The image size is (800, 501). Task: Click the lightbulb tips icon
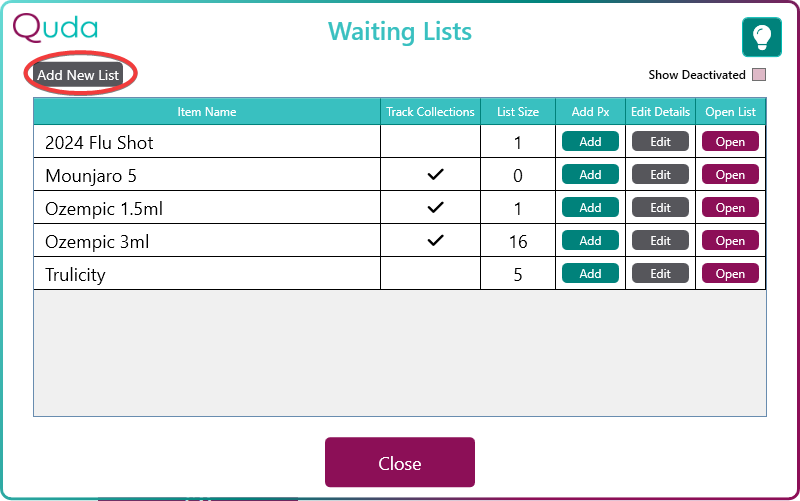[x=761, y=37]
